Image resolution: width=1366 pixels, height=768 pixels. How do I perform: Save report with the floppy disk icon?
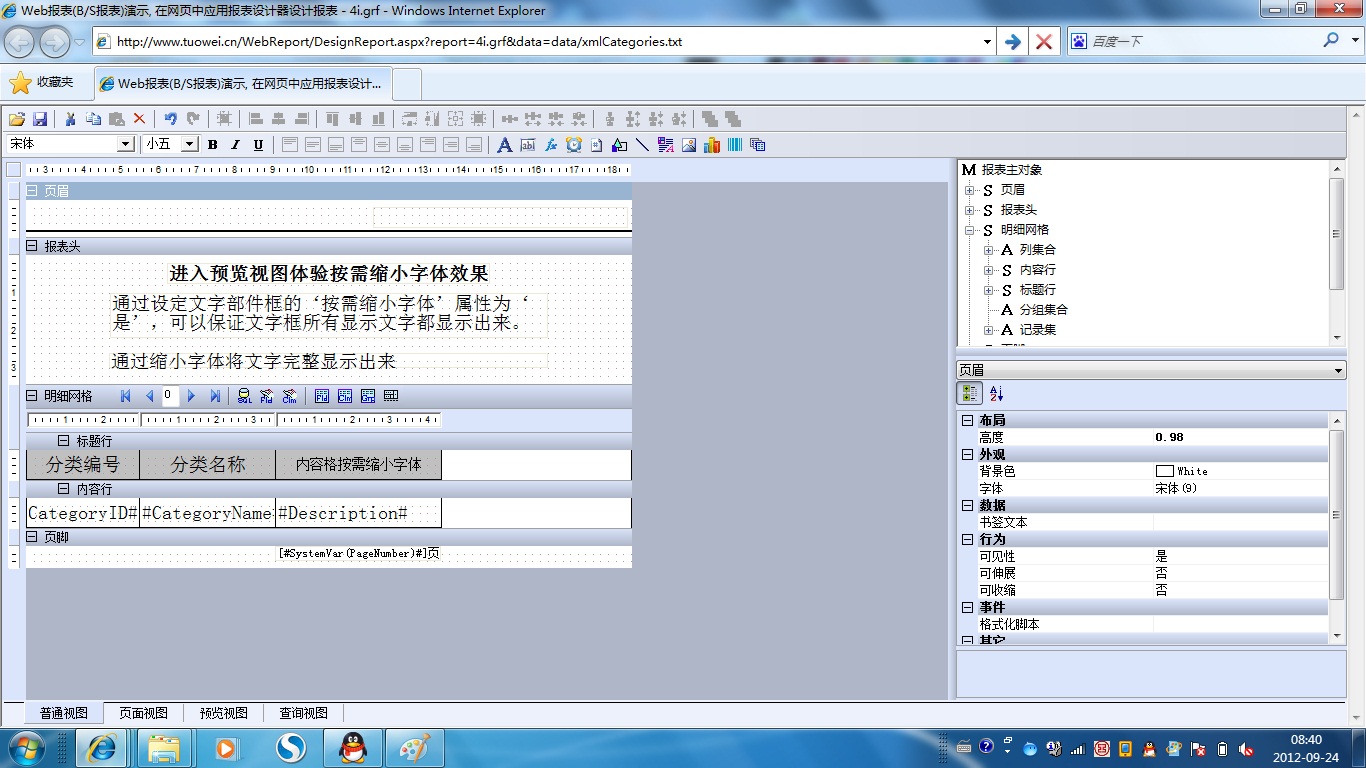tap(40, 119)
